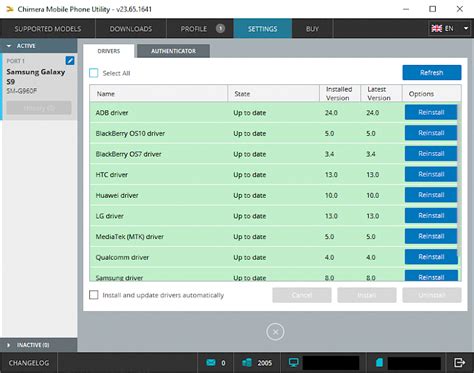Click the grayed Uninstall button
This screenshot has height=373, width=474.
[x=432, y=295]
